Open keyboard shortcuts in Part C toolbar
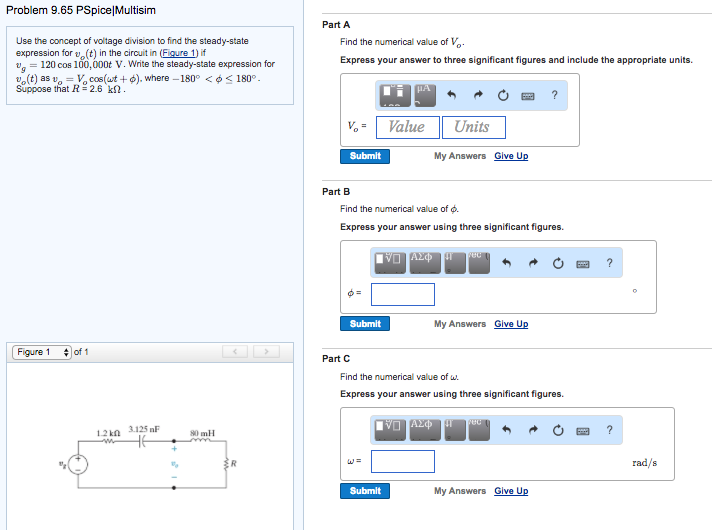 pyautogui.click(x=583, y=431)
